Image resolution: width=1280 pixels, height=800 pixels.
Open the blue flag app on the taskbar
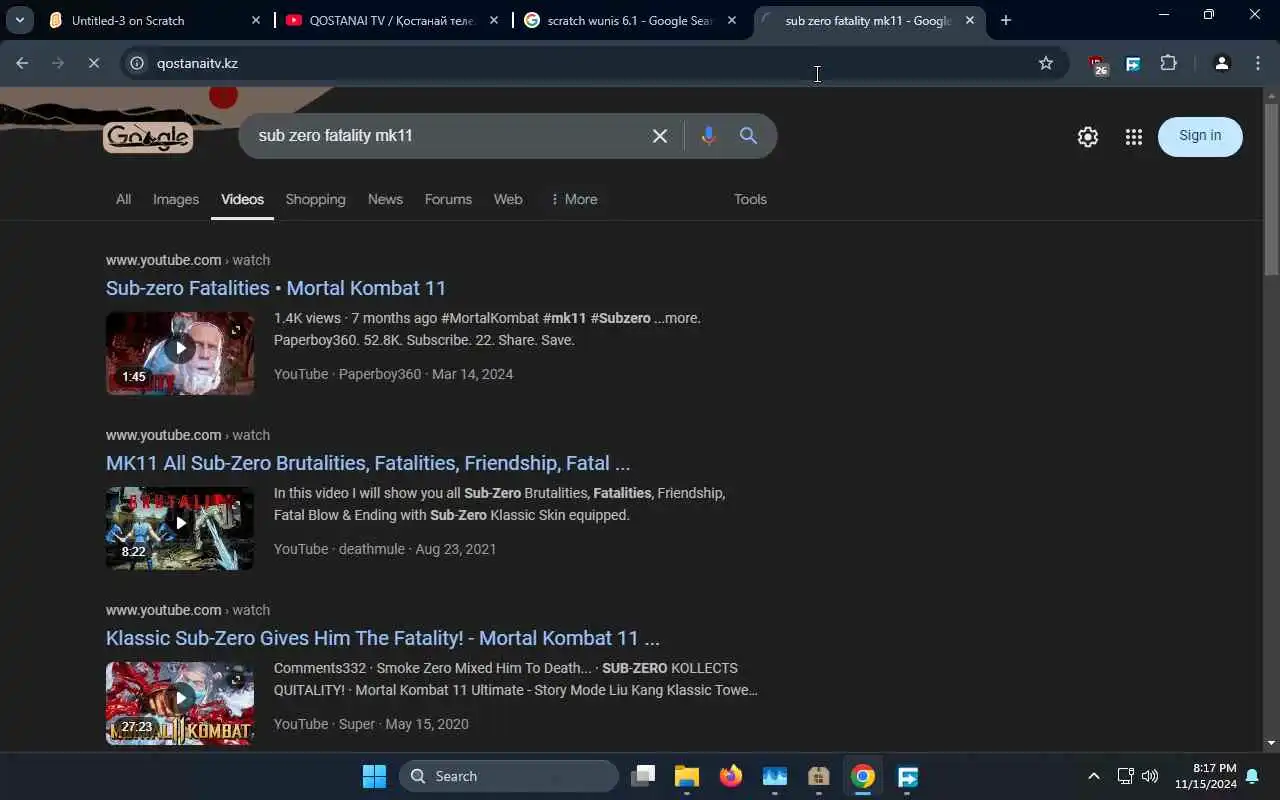[908, 776]
